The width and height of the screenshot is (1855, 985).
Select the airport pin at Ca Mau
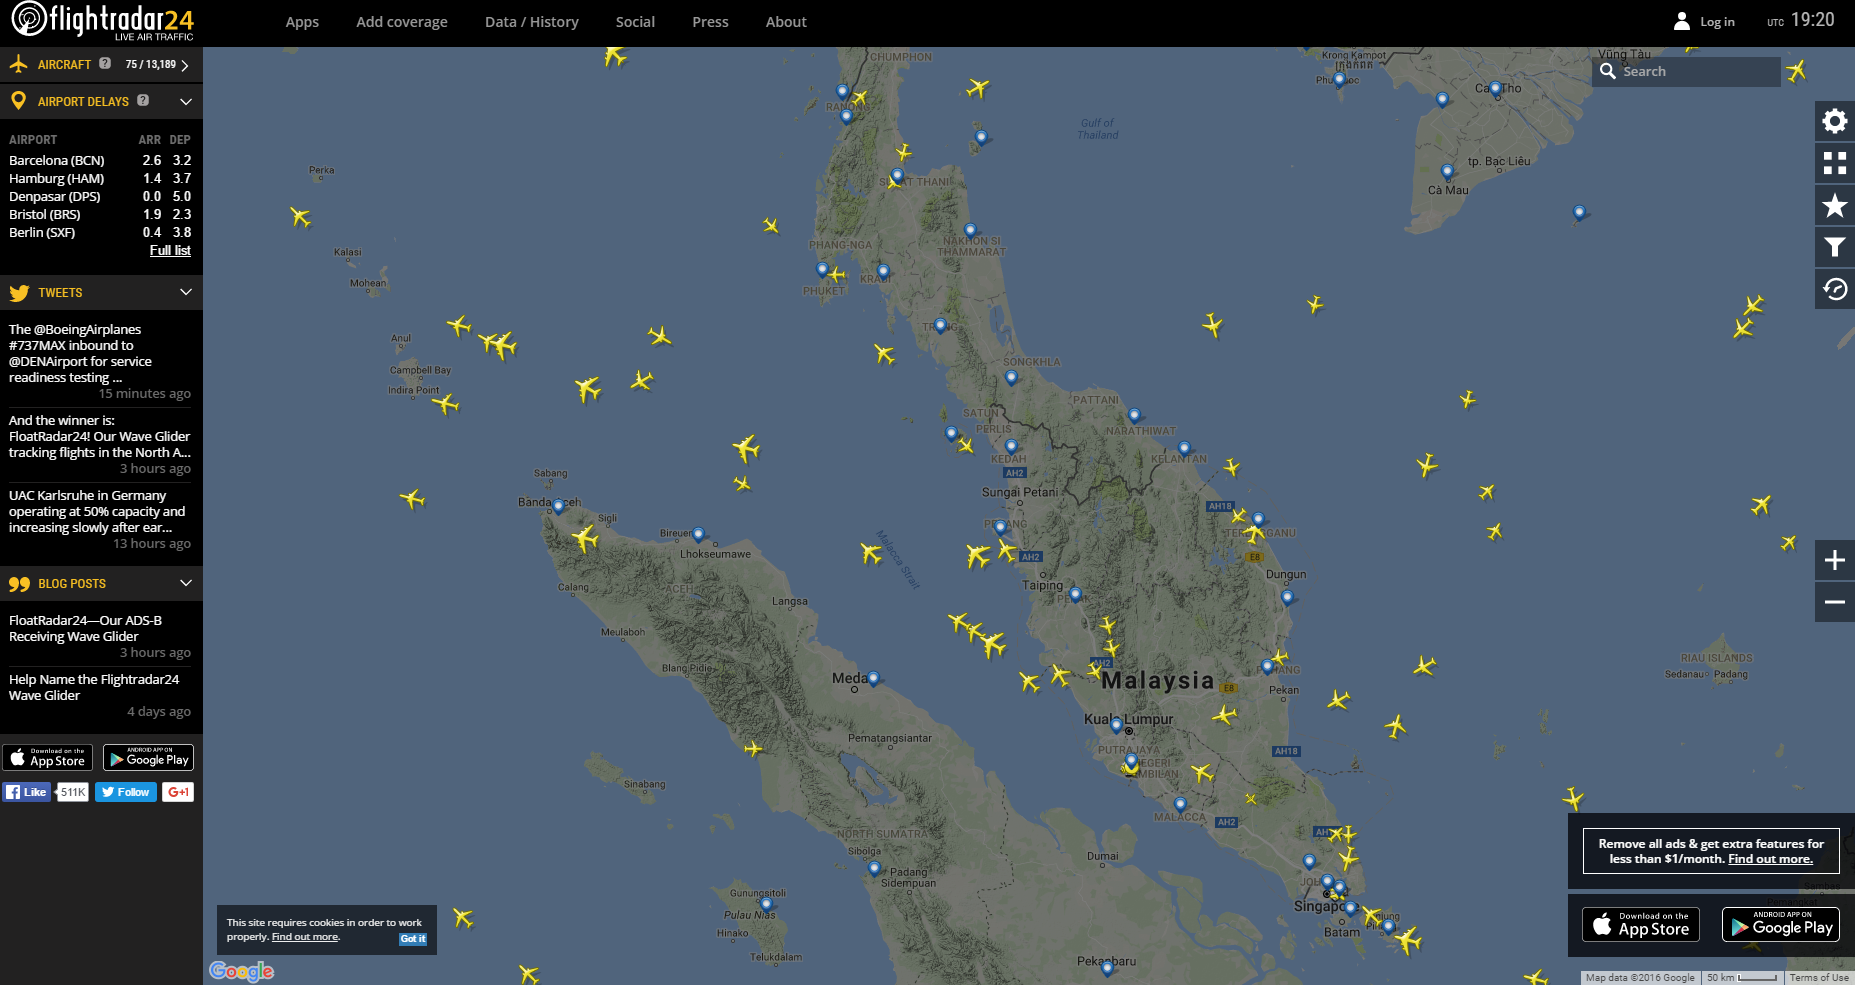[1447, 172]
